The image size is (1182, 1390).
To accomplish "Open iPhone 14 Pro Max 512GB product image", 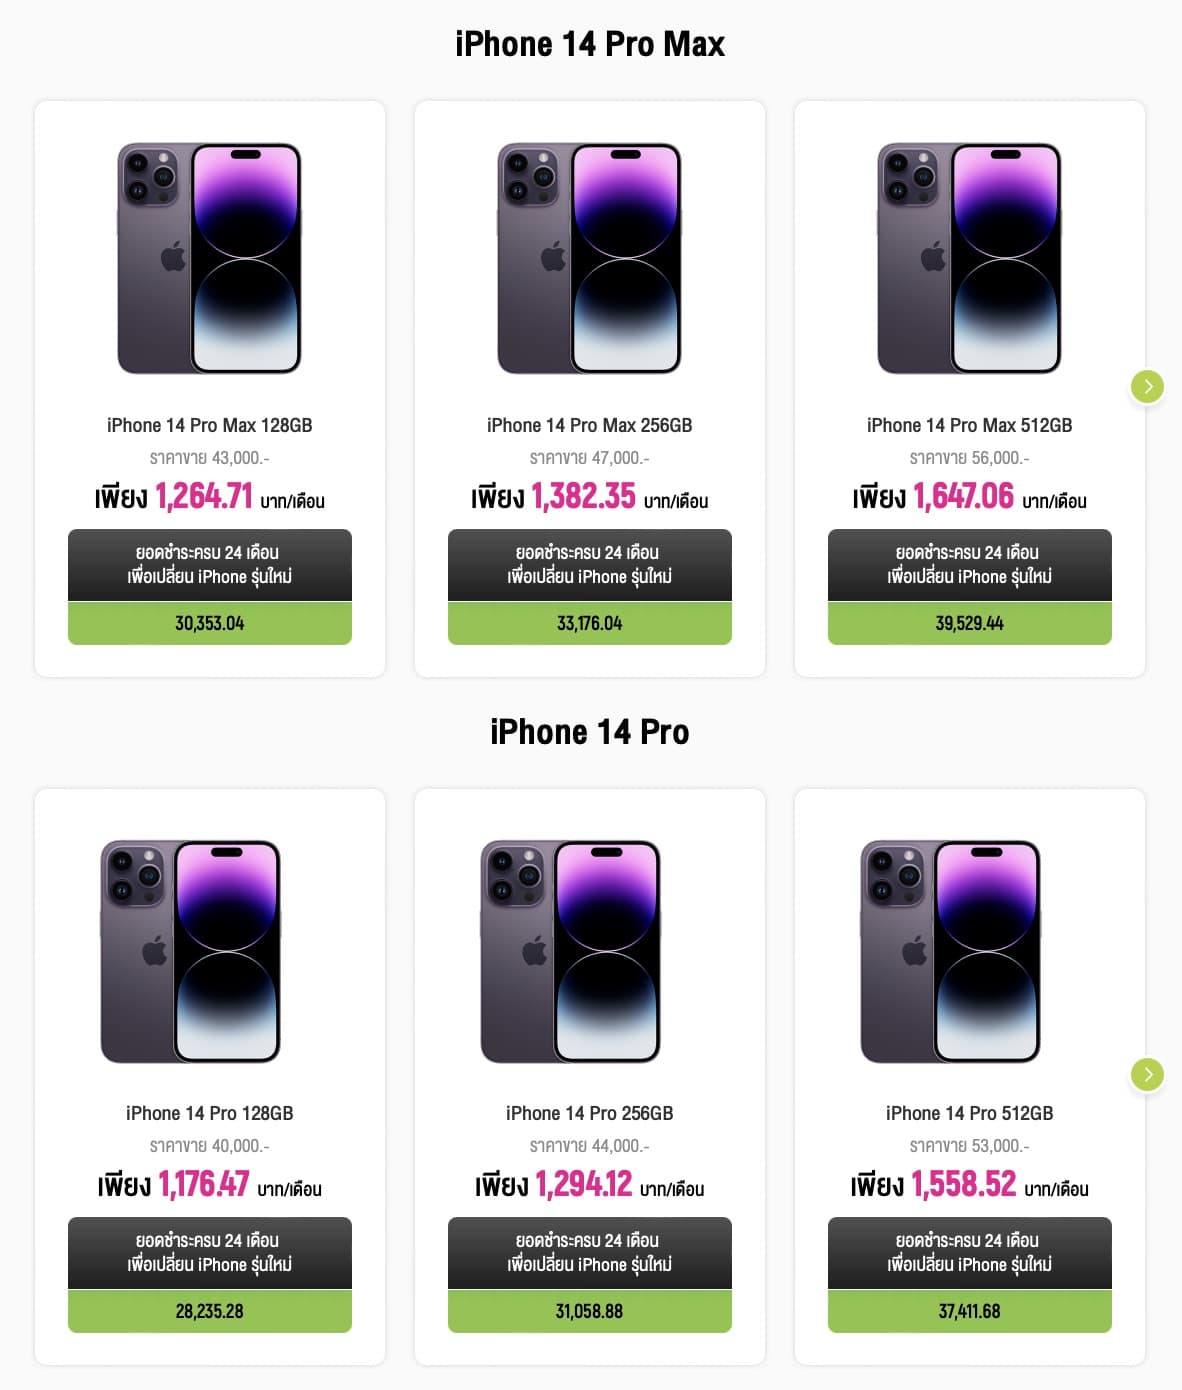I will [x=969, y=258].
